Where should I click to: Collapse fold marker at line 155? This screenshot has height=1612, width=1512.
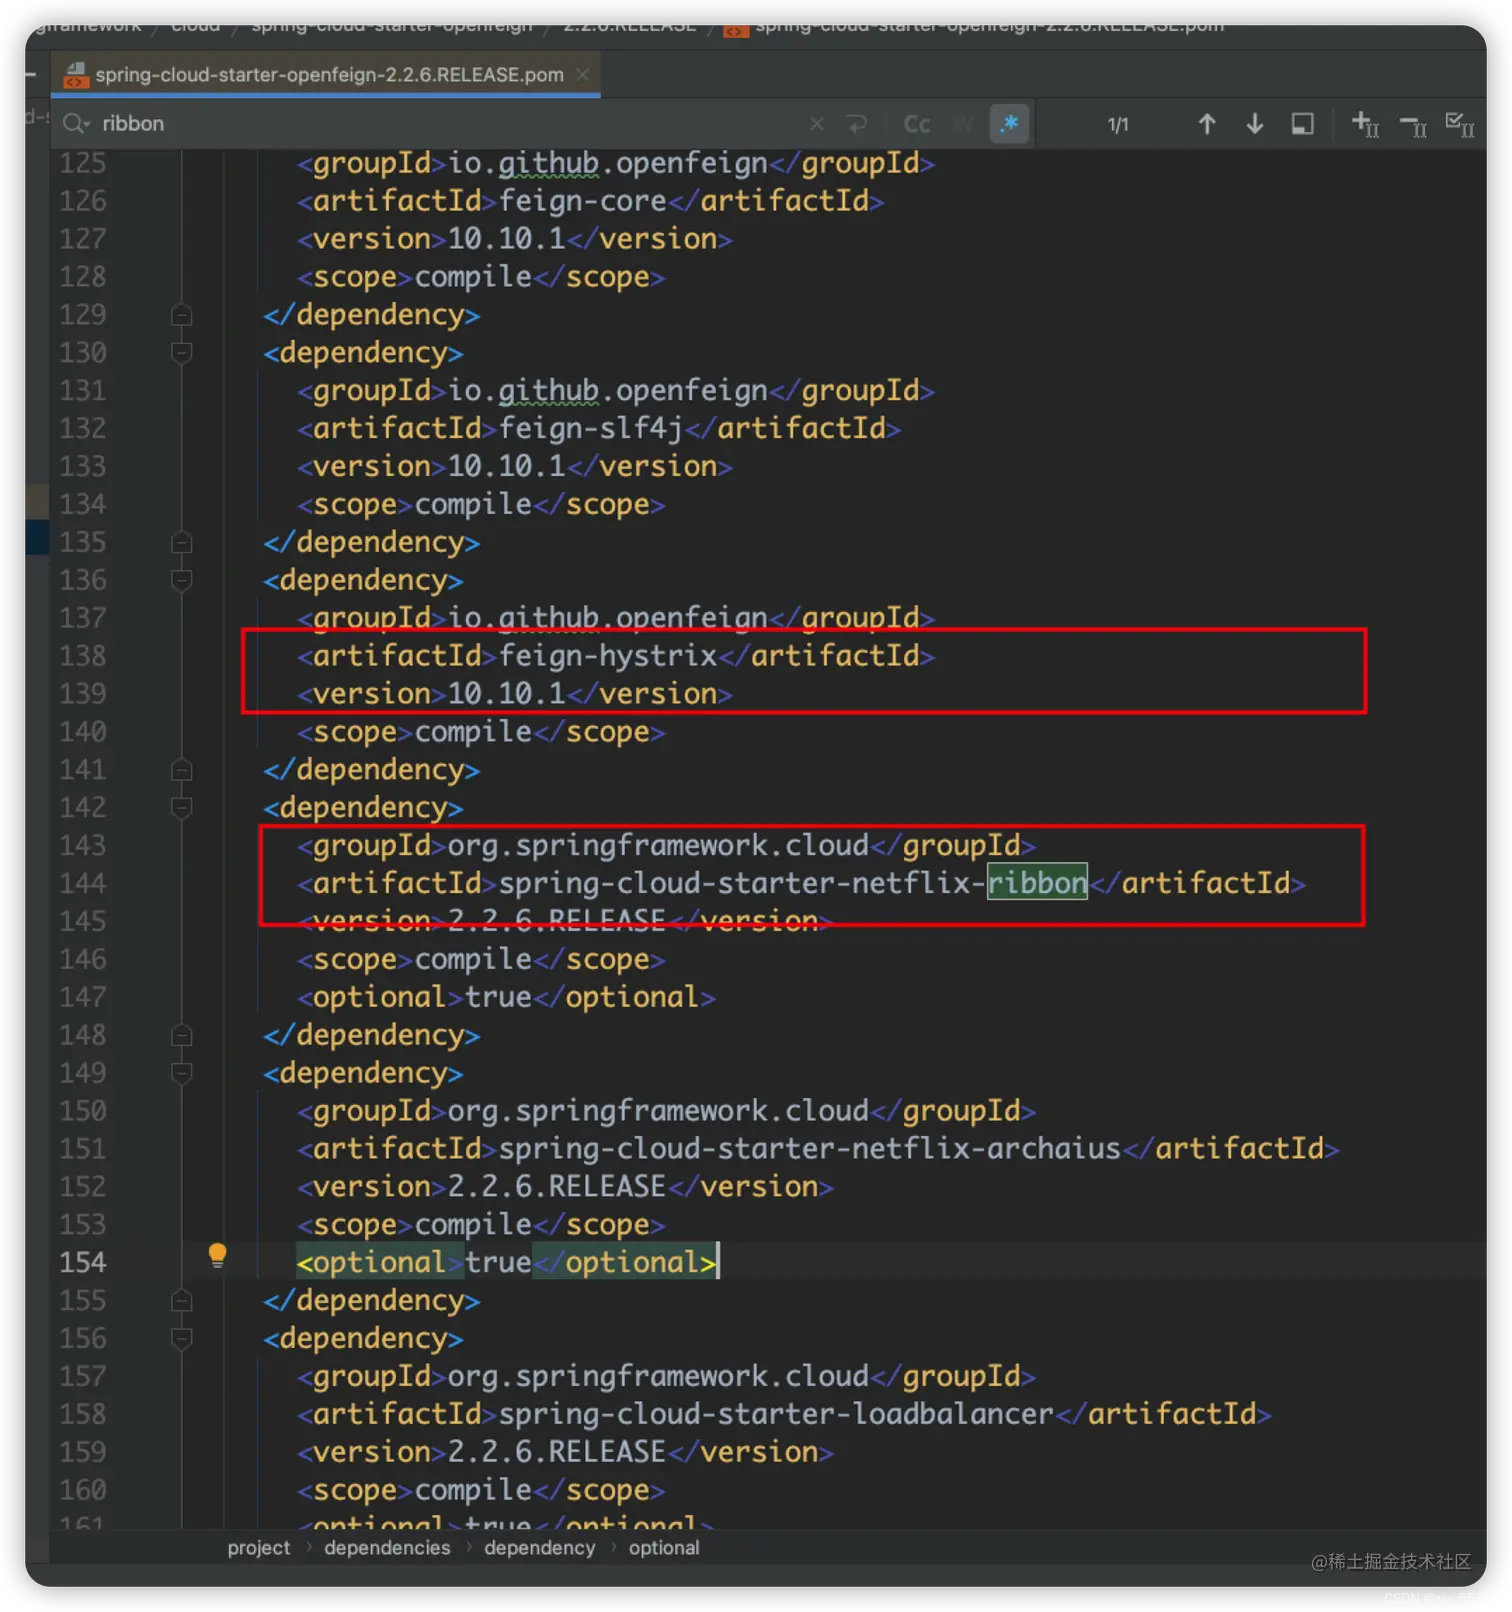click(181, 1301)
